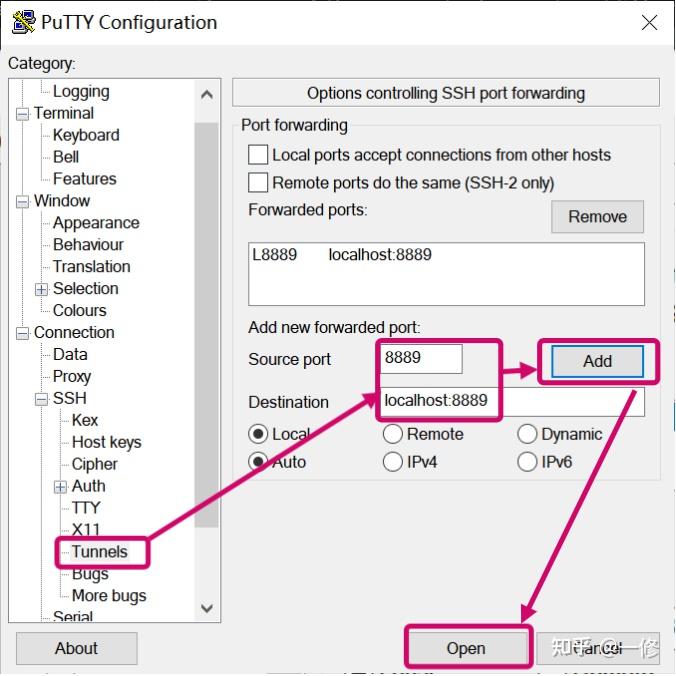Click the Open button

466,648
